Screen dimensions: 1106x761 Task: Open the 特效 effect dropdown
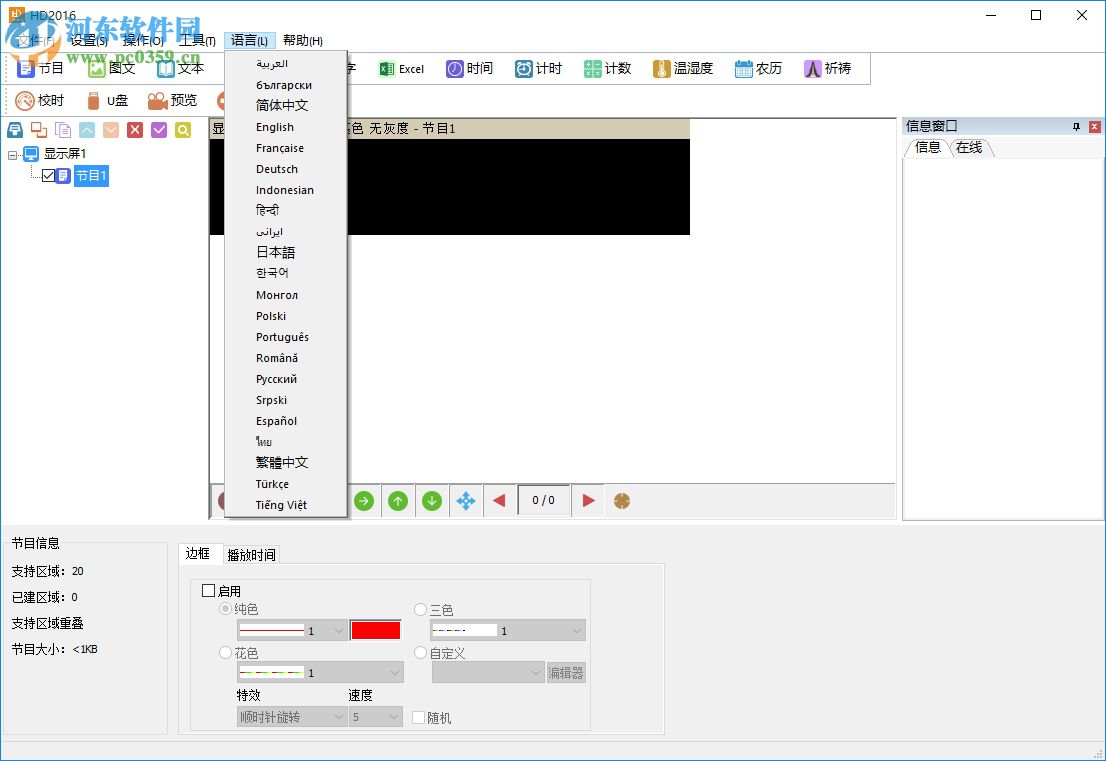[x=290, y=717]
